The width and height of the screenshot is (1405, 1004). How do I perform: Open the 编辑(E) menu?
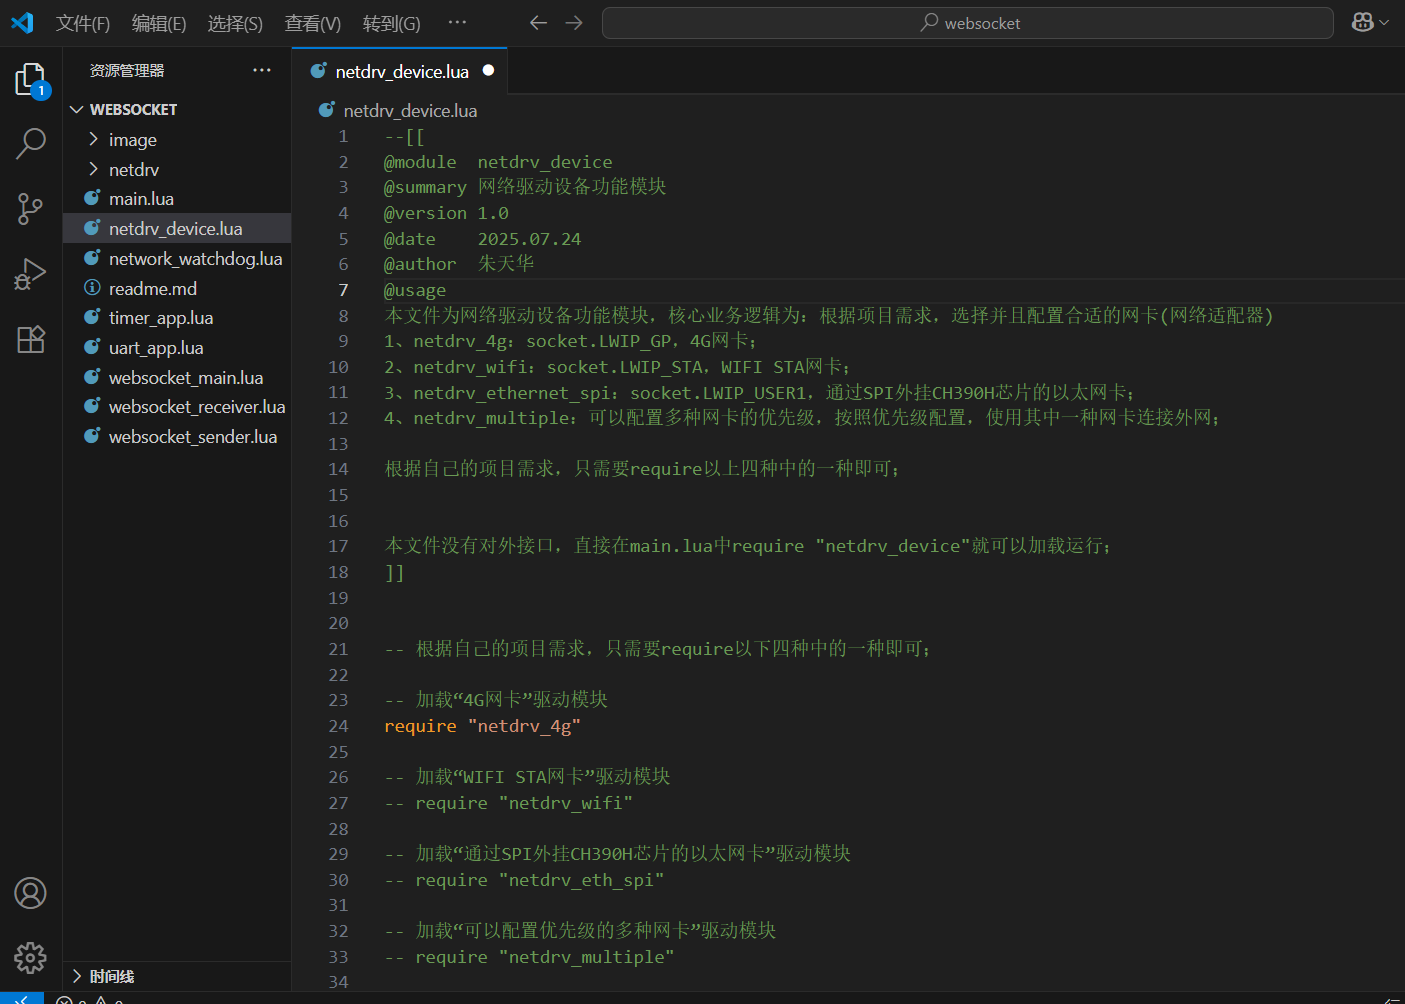coord(159,23)
